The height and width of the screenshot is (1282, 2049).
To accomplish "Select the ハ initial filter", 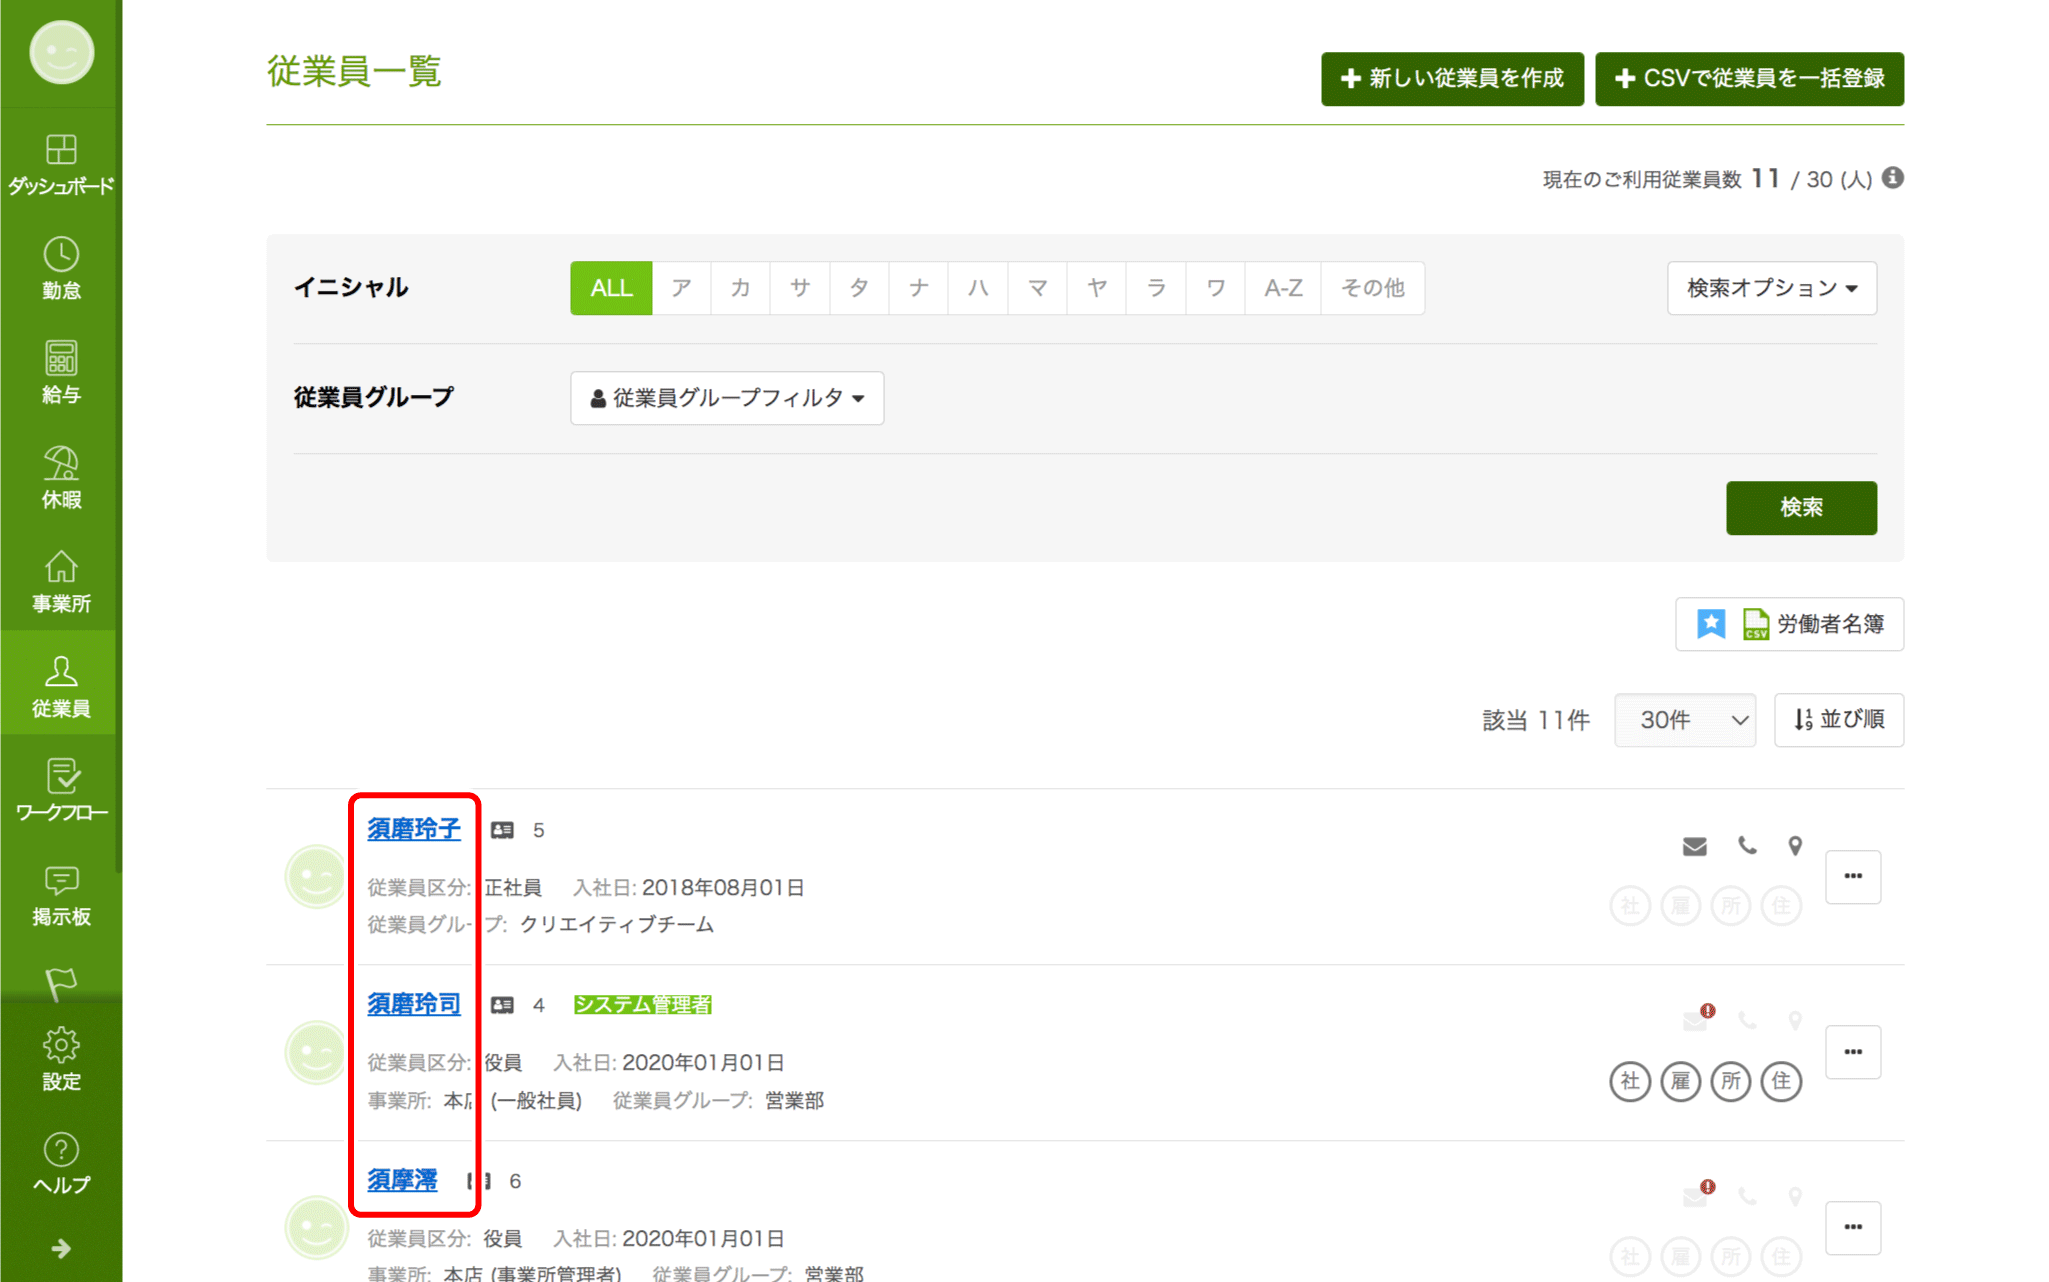I will point(978,288).
